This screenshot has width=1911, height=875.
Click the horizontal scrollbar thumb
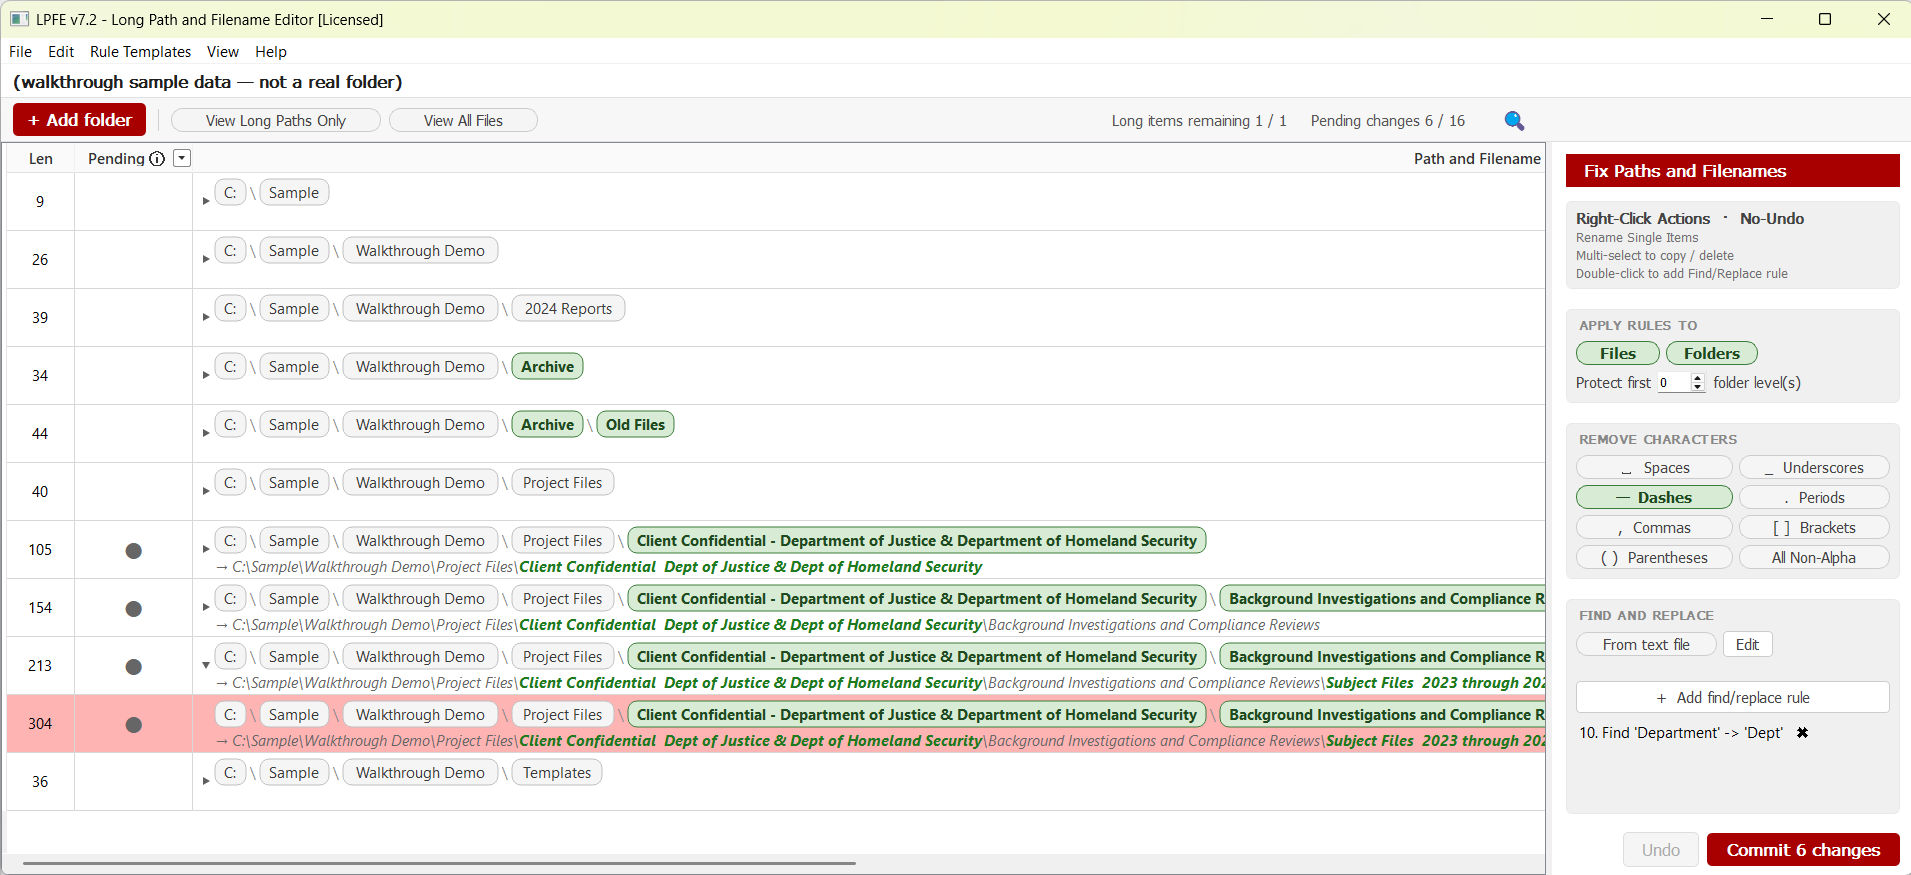(439, 862)
